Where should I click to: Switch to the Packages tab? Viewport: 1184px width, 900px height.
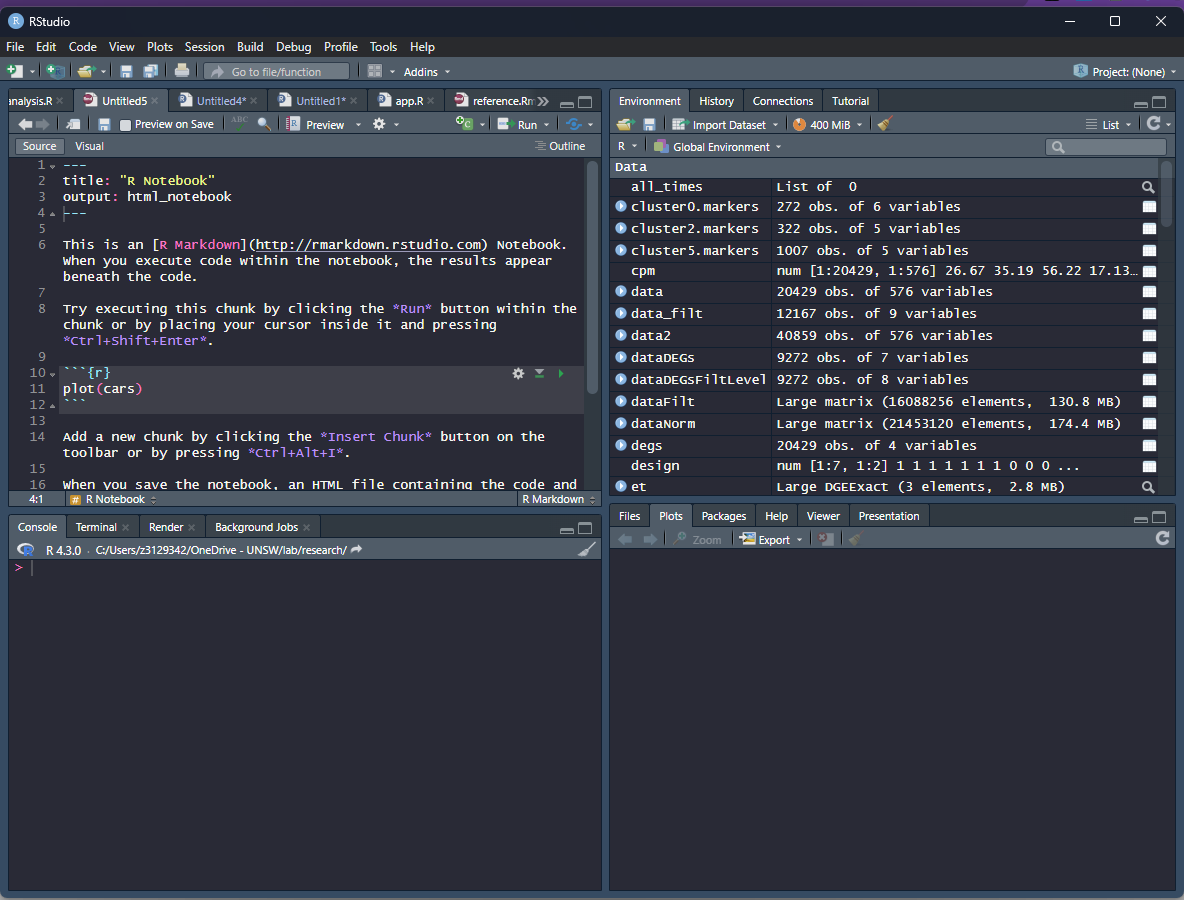[723, 515]
